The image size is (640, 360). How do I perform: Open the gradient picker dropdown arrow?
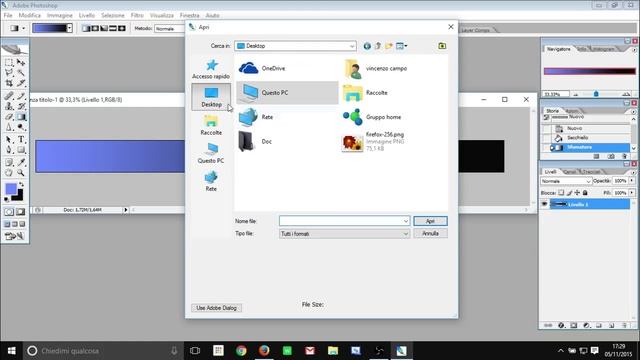70,28
